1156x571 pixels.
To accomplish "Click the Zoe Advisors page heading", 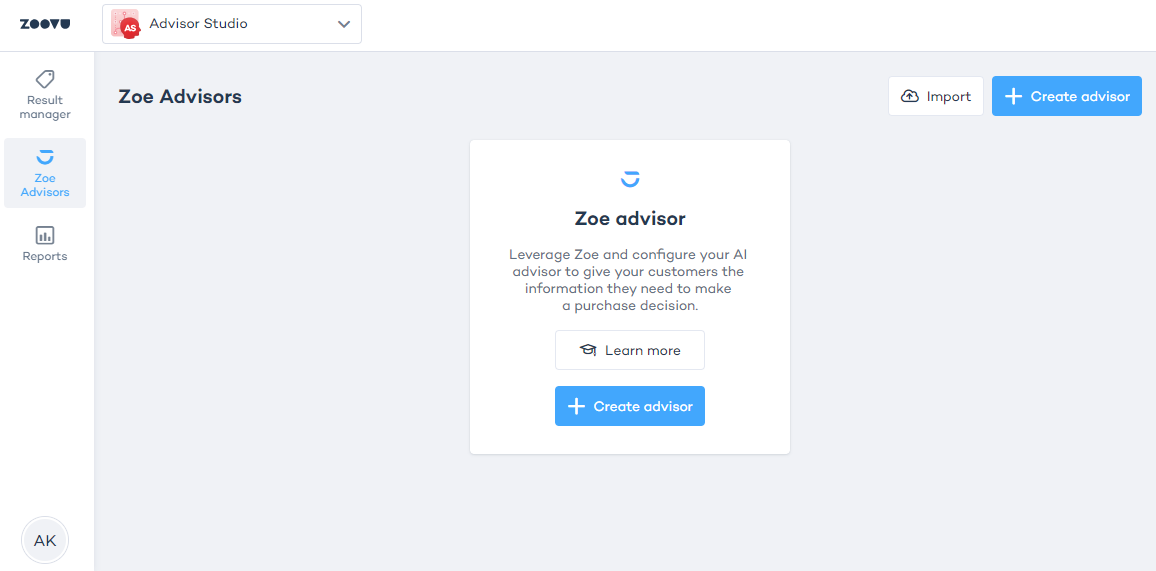I will point(180,97).
